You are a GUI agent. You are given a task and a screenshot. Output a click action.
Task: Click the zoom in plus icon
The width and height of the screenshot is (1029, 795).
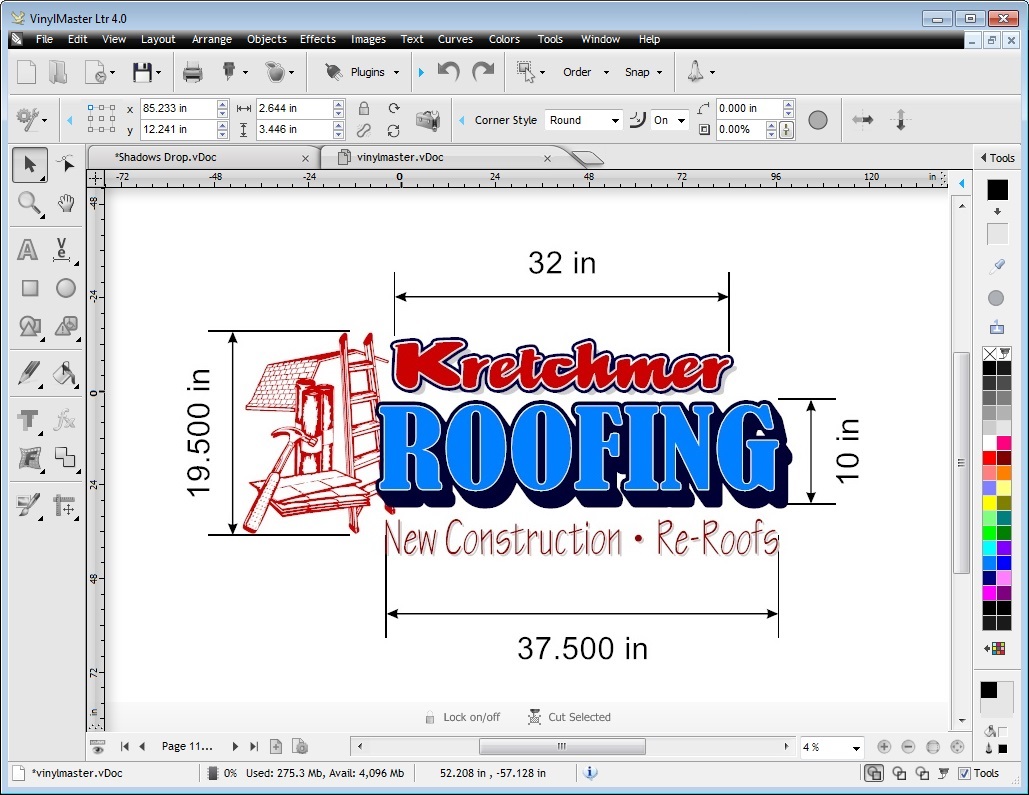pos(884,746)
